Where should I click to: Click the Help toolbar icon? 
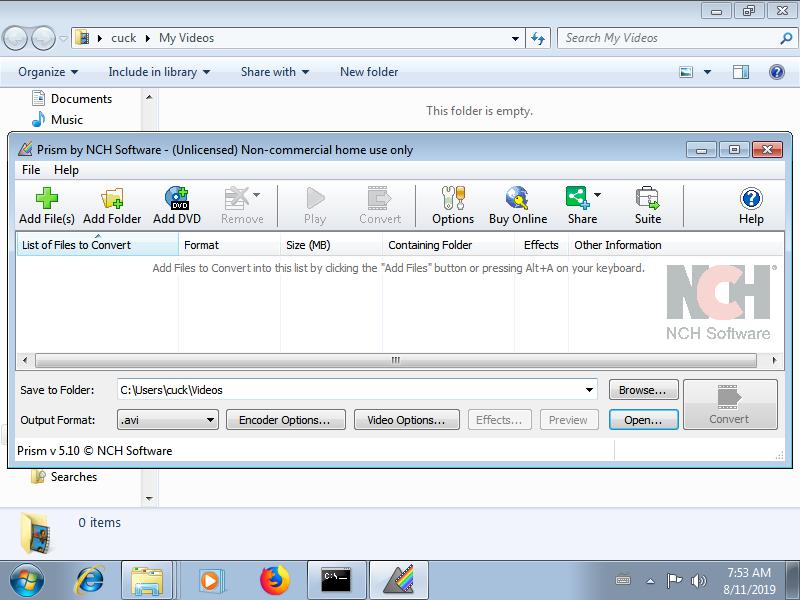(x=751, y=205)
